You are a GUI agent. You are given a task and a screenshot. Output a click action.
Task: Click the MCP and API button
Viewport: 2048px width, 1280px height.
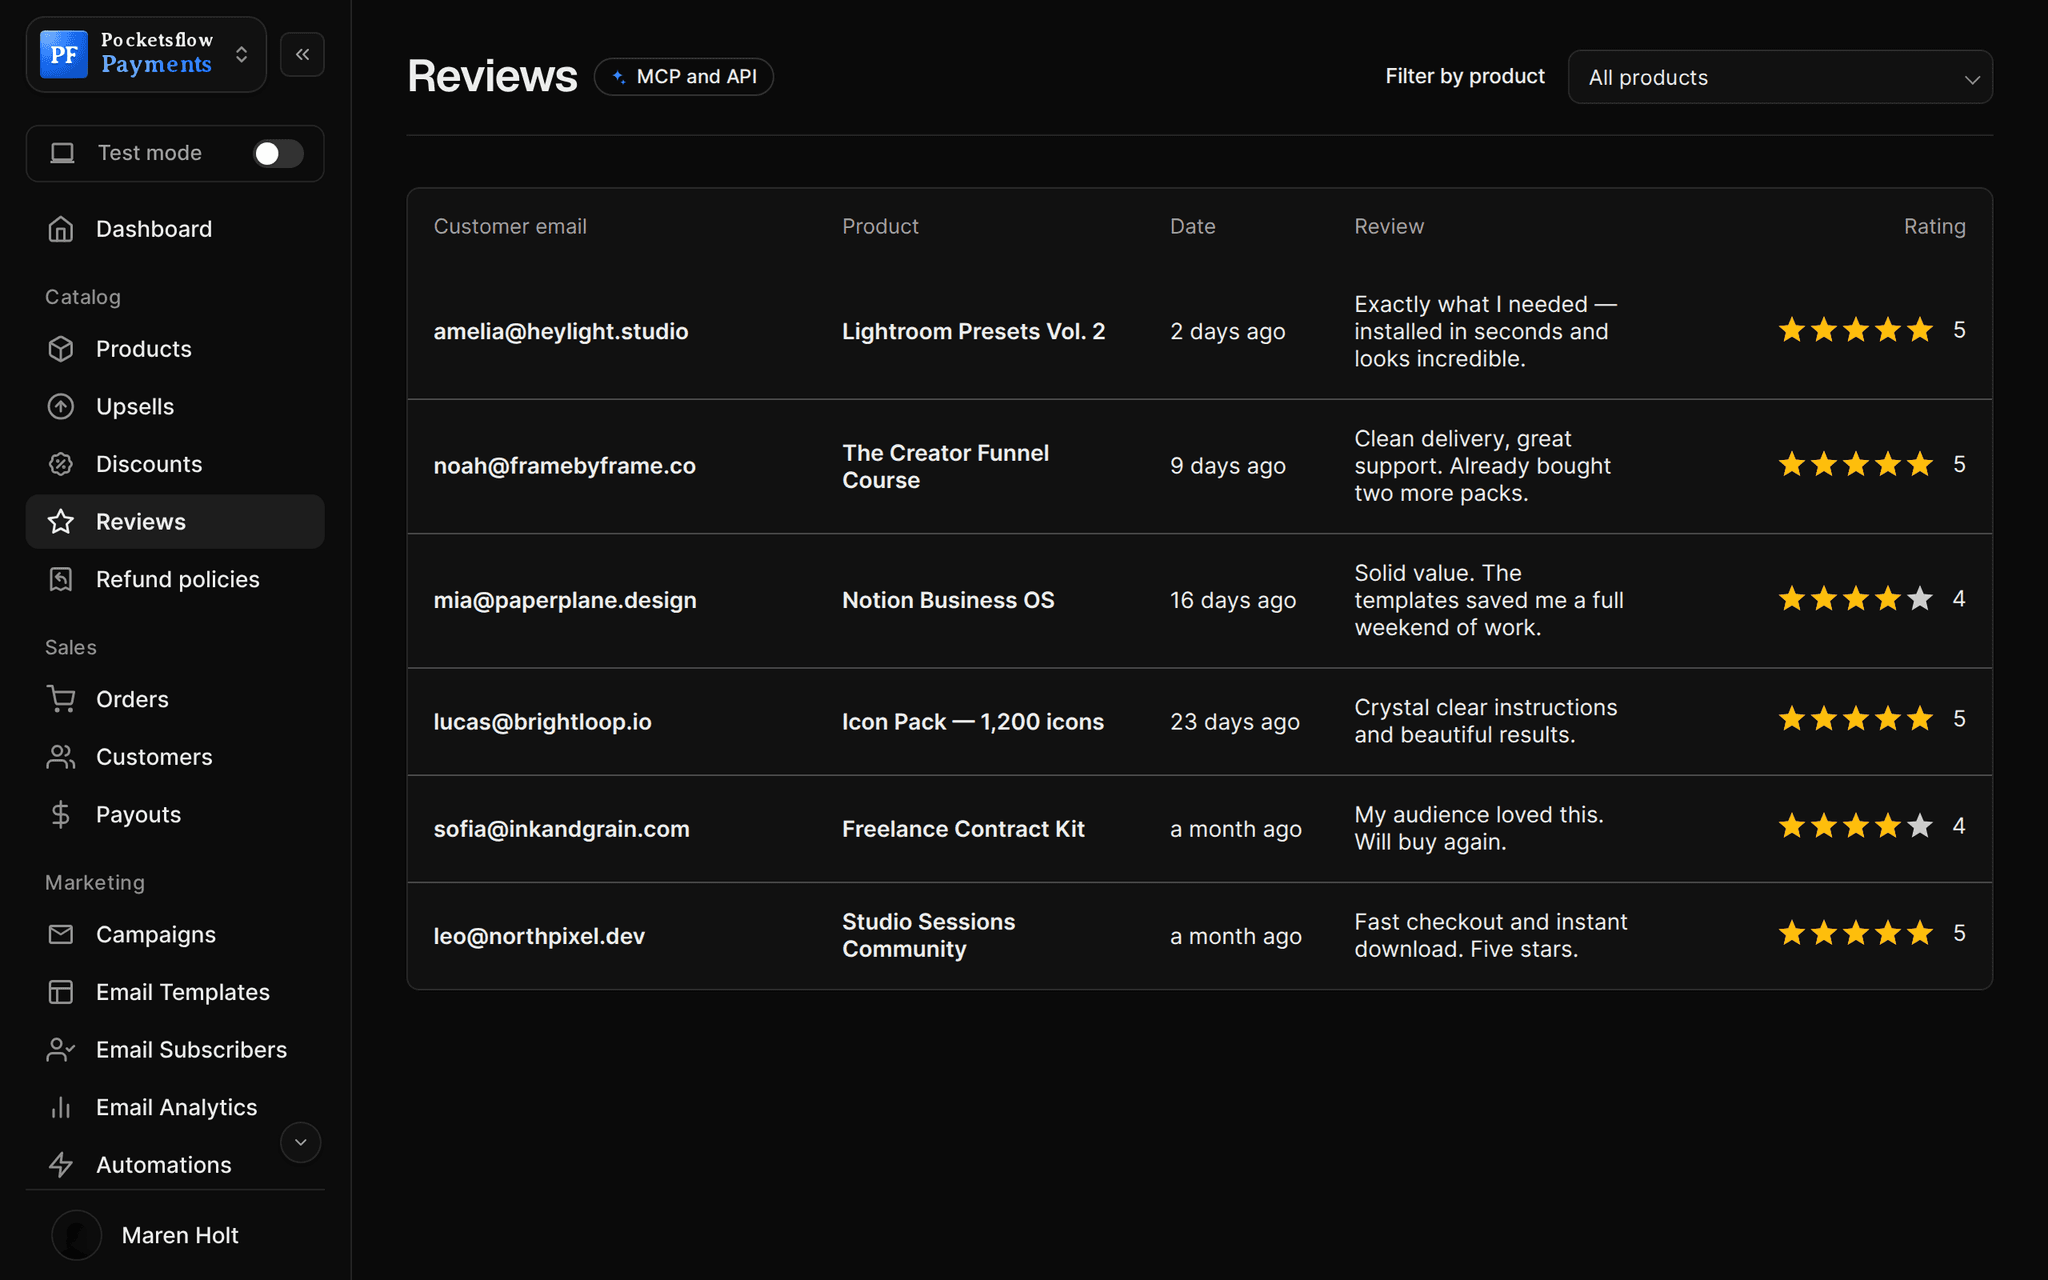pos(684,77)
